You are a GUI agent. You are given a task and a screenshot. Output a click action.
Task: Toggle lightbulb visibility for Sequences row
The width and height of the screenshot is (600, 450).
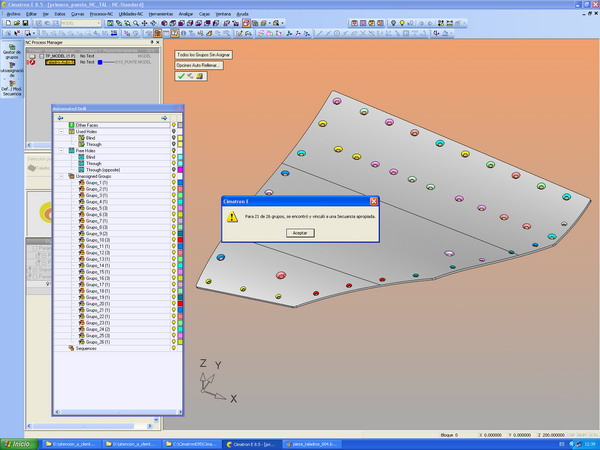click(x=174, y=348)
